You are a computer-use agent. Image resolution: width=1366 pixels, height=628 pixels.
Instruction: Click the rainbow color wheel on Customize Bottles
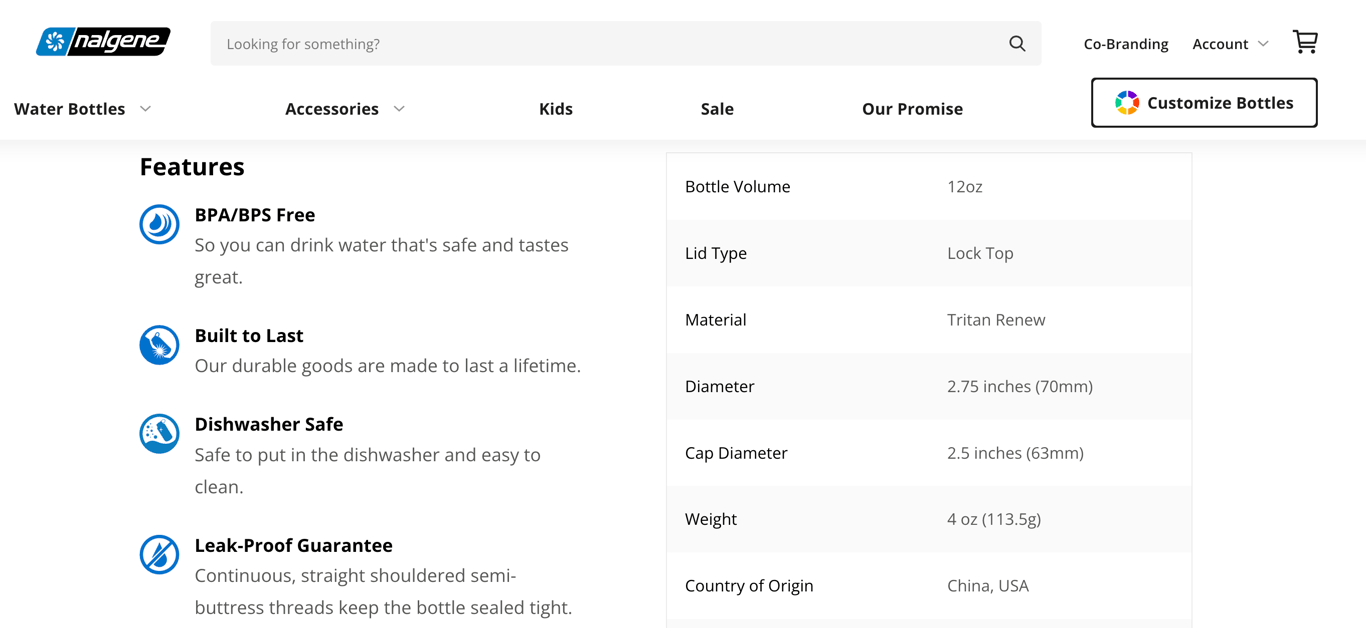[x=1128, y=102]
